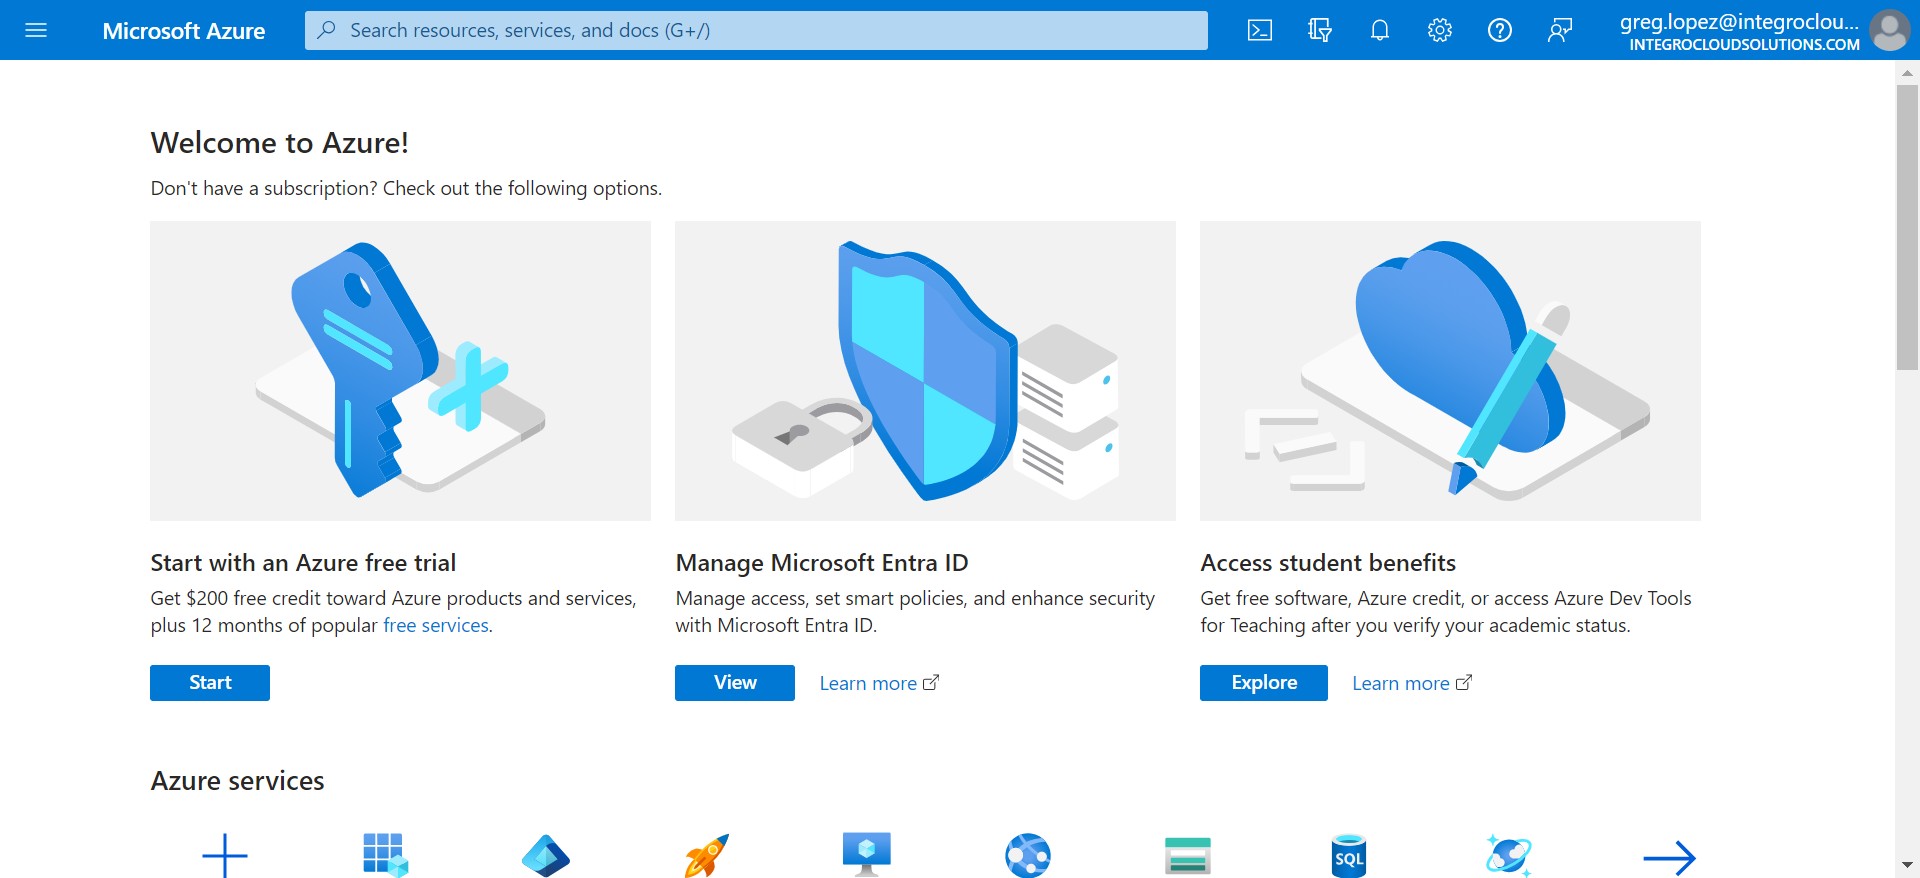Open the Storage accounts icon
Image resolution: width=1920 pixels, height=878 pixels.
click(1188, 856)
